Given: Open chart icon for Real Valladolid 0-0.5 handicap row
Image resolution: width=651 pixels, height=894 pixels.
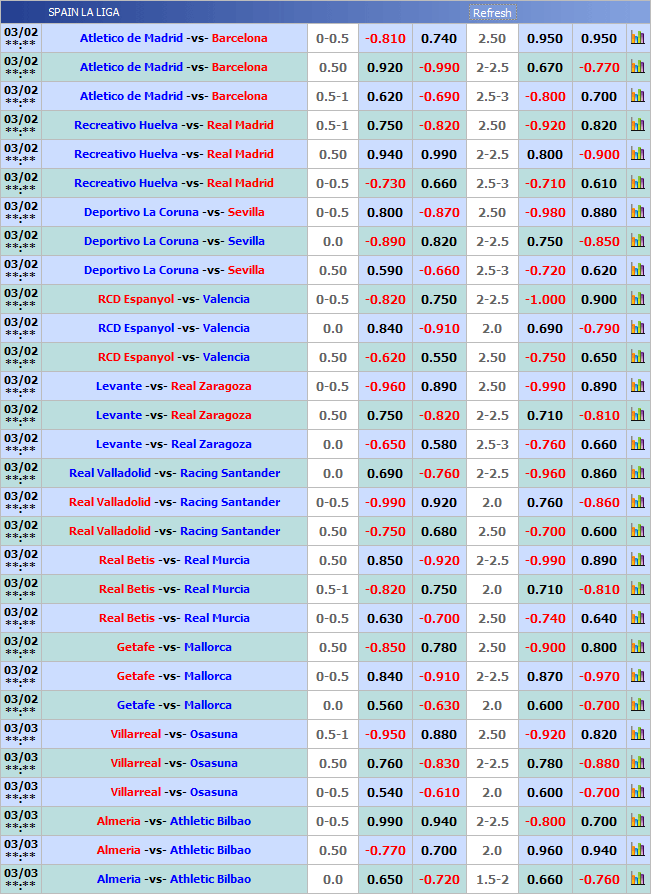Looking at the screenshot, I should 637,502.
